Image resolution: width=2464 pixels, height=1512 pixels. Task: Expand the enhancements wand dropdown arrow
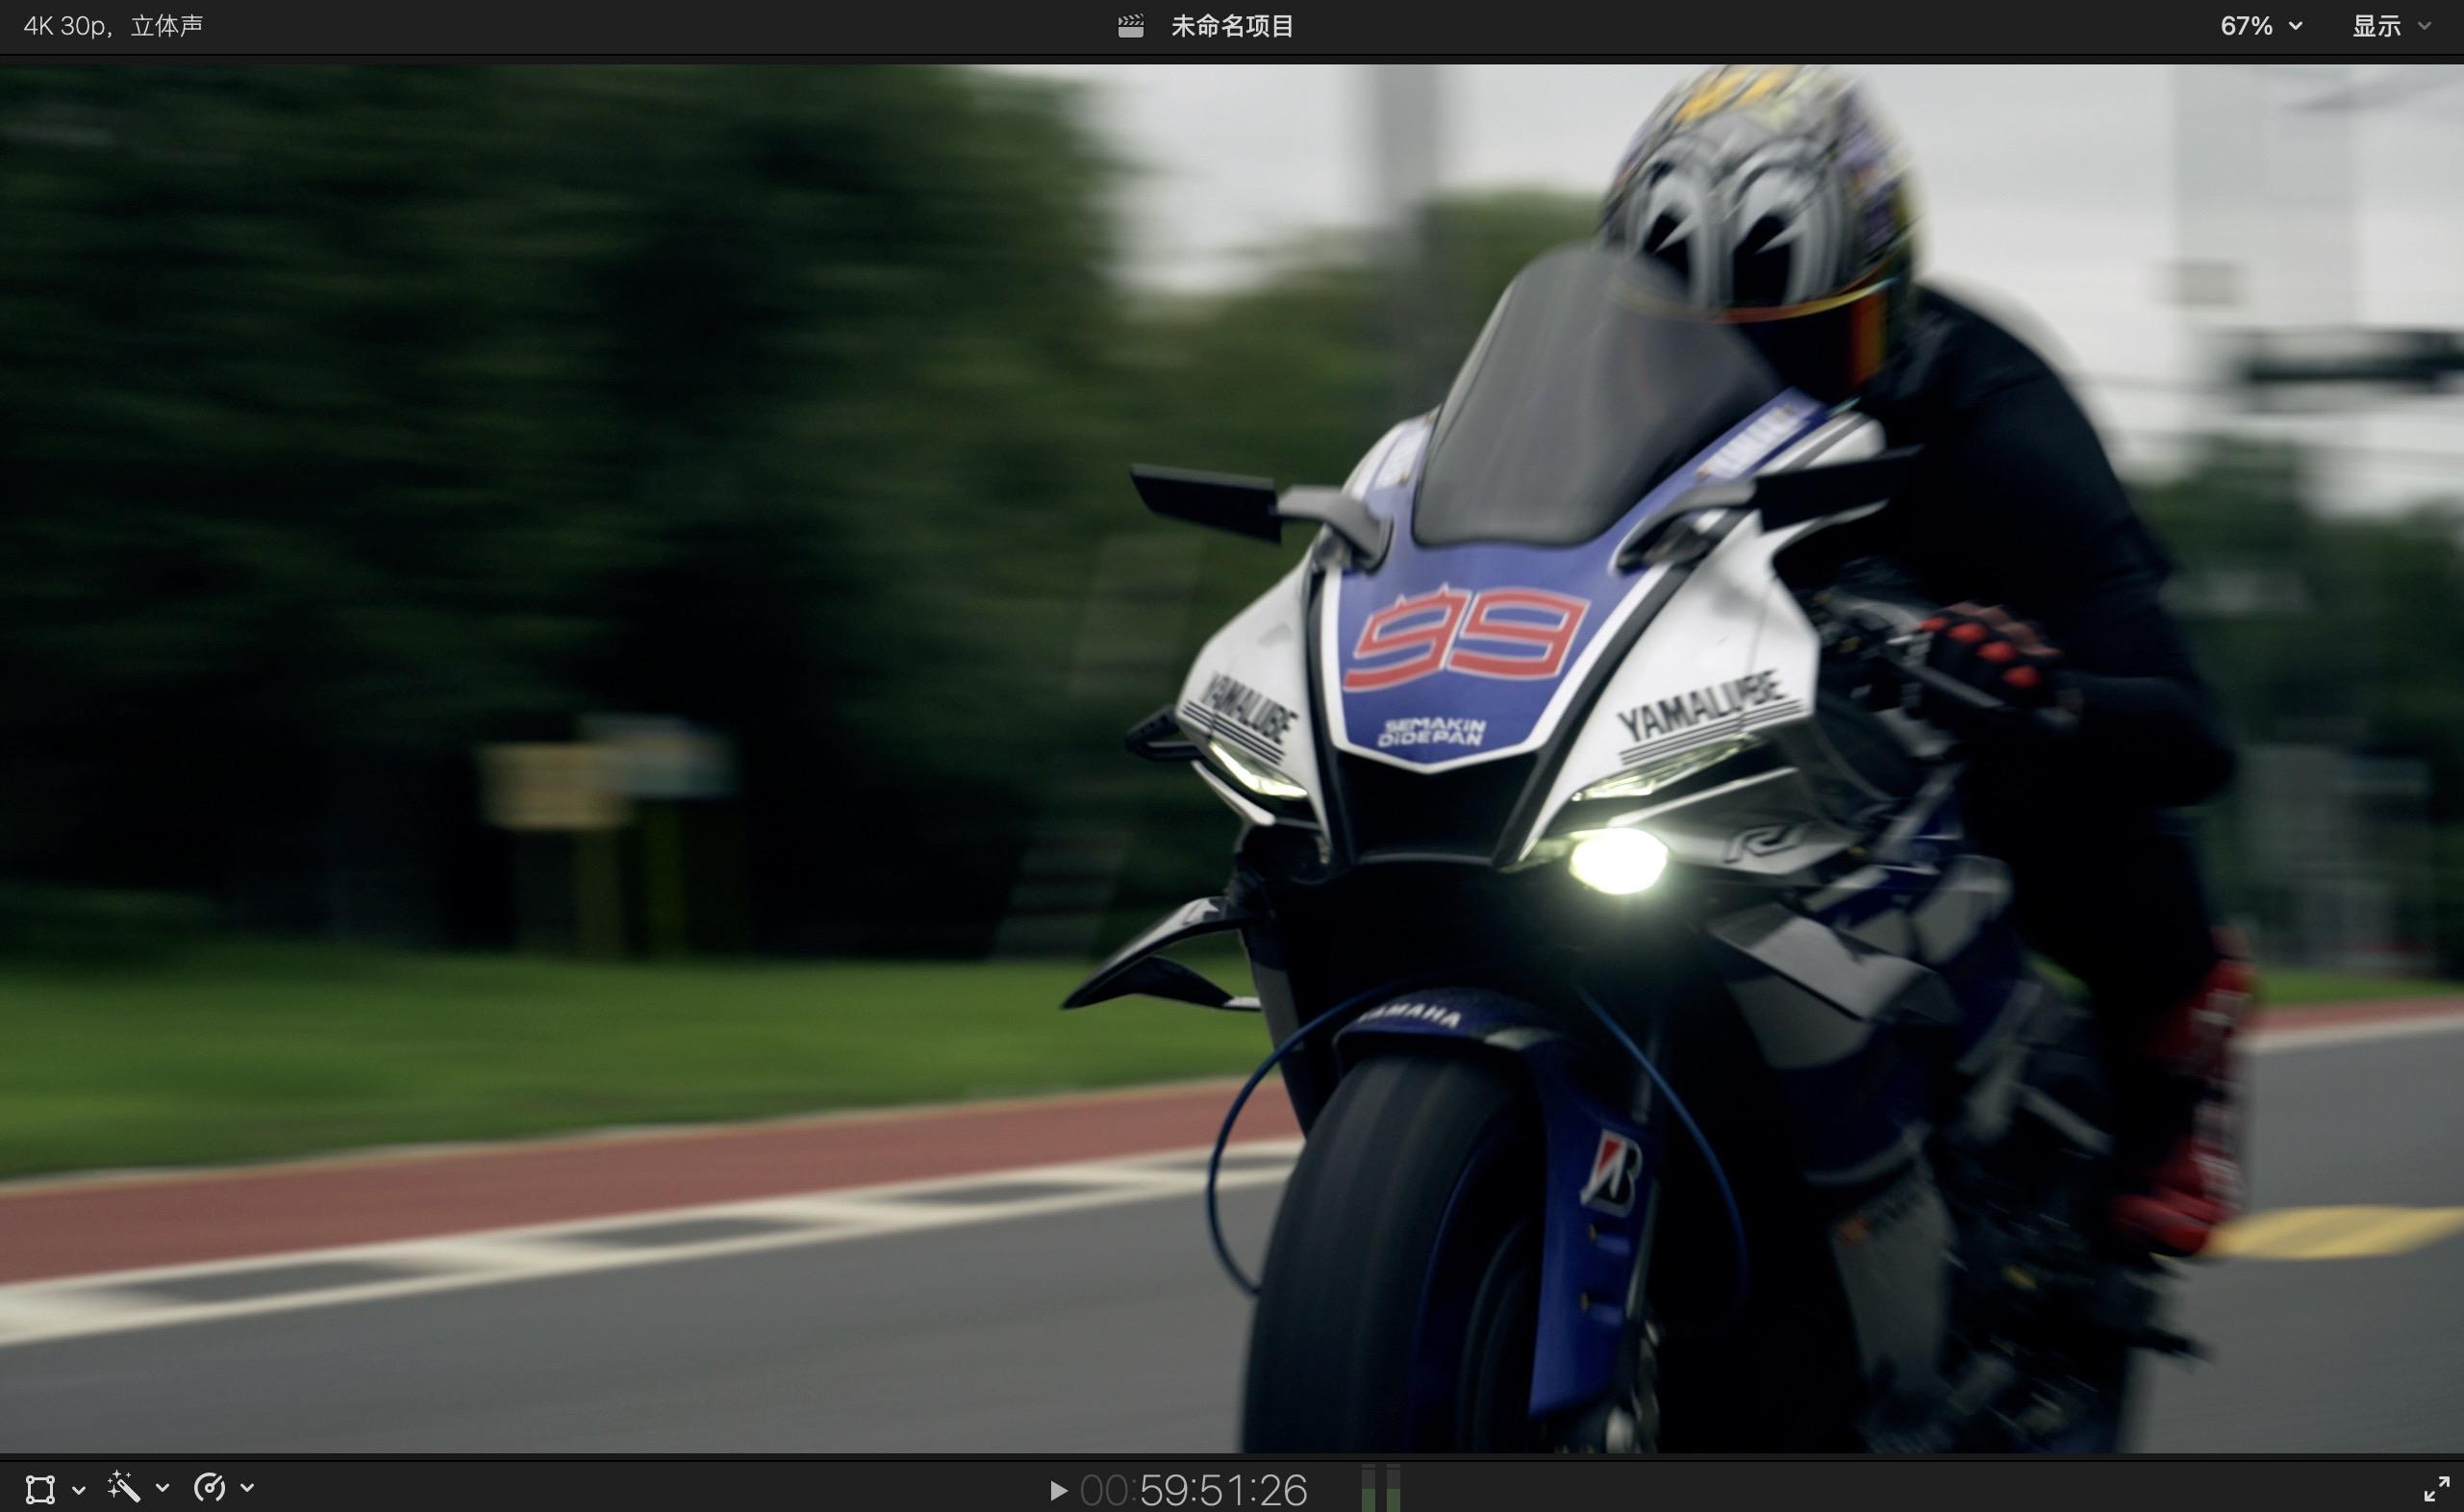(x=163, y=1488)
